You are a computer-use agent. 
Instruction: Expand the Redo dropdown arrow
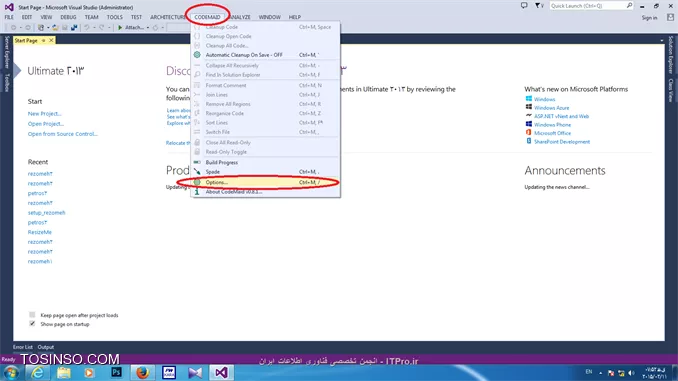click(109, 28)
